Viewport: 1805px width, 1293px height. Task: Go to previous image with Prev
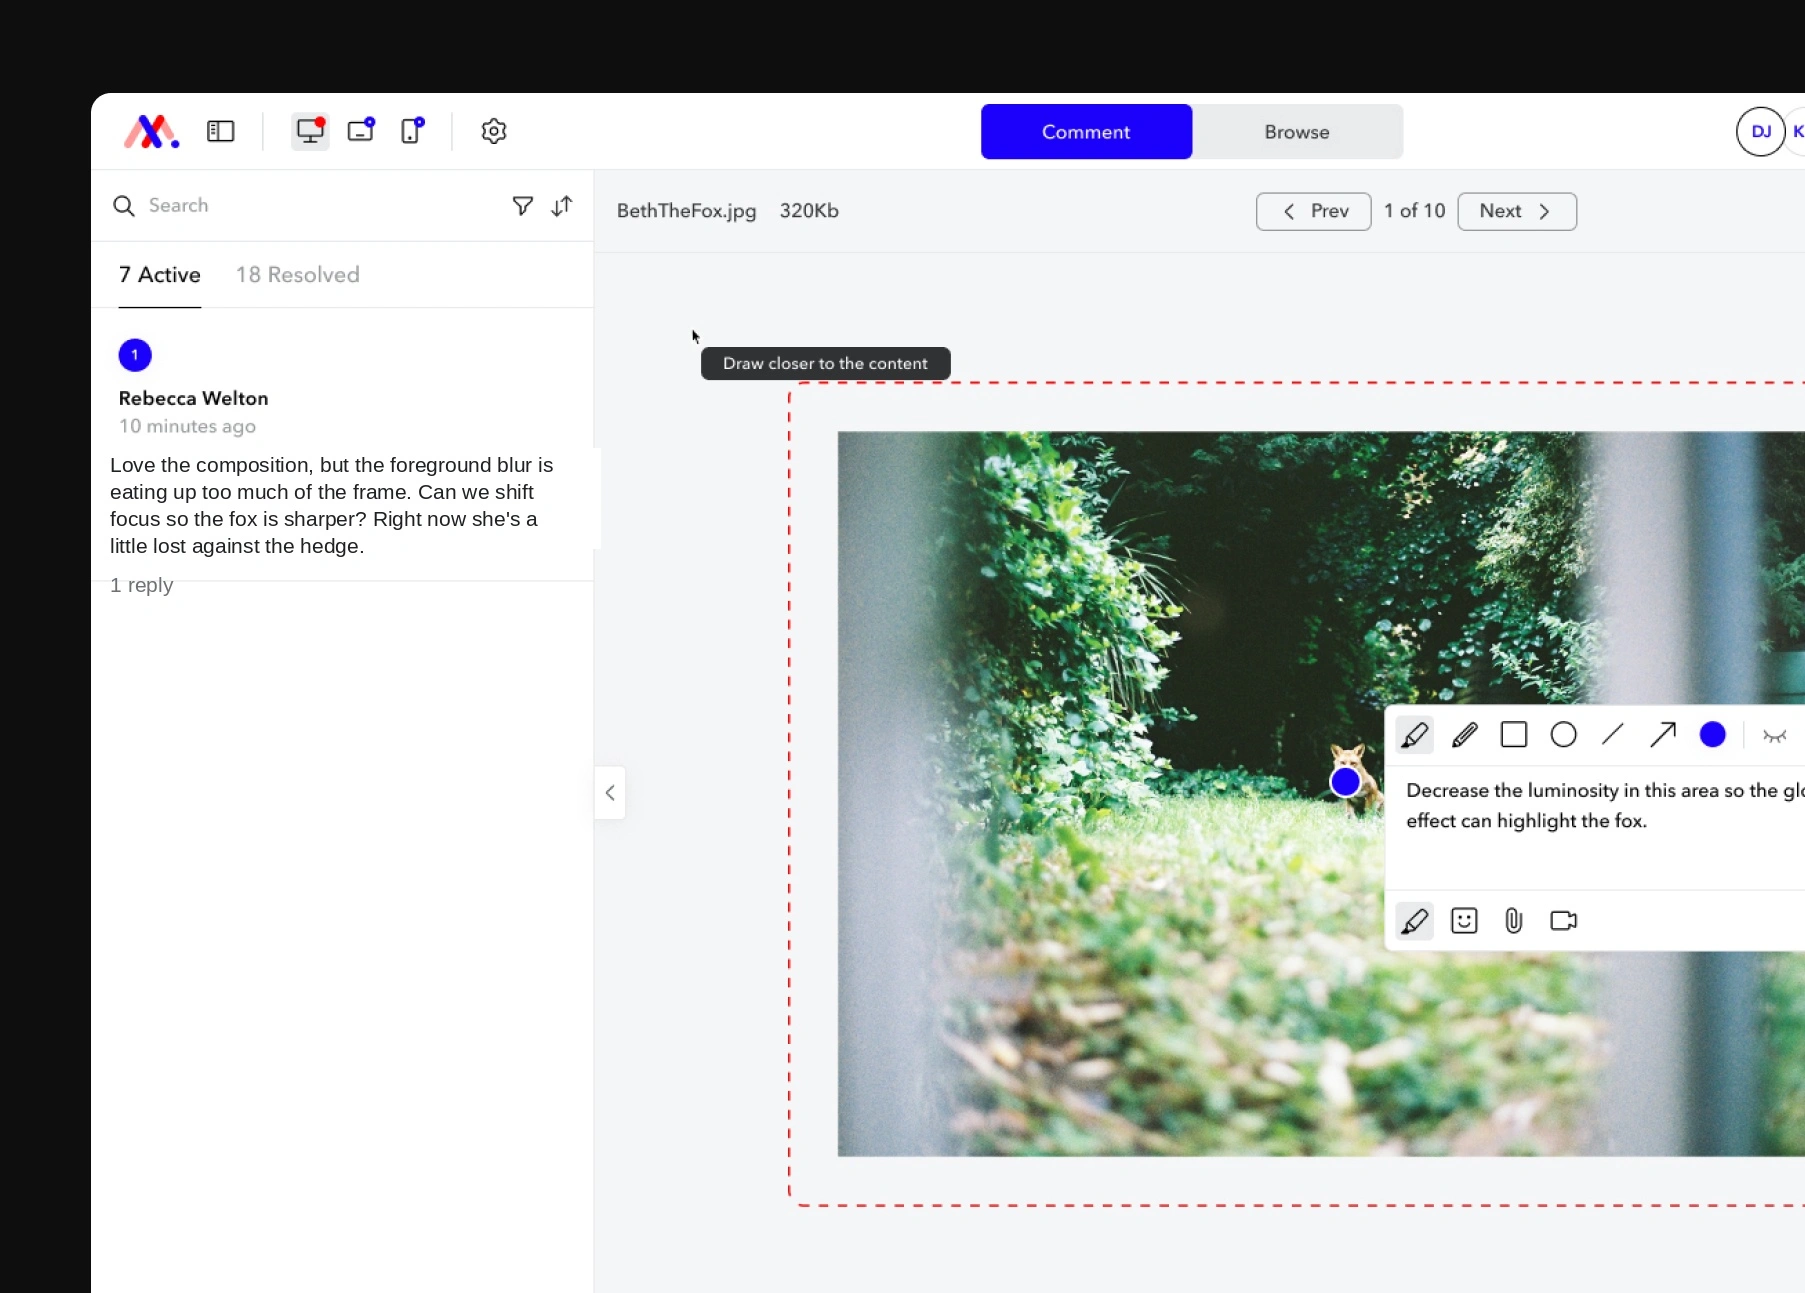point(1314,212)
